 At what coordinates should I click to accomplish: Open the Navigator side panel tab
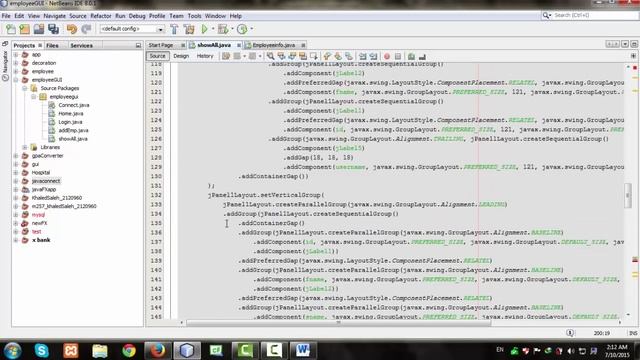click(x=5, y=66)
